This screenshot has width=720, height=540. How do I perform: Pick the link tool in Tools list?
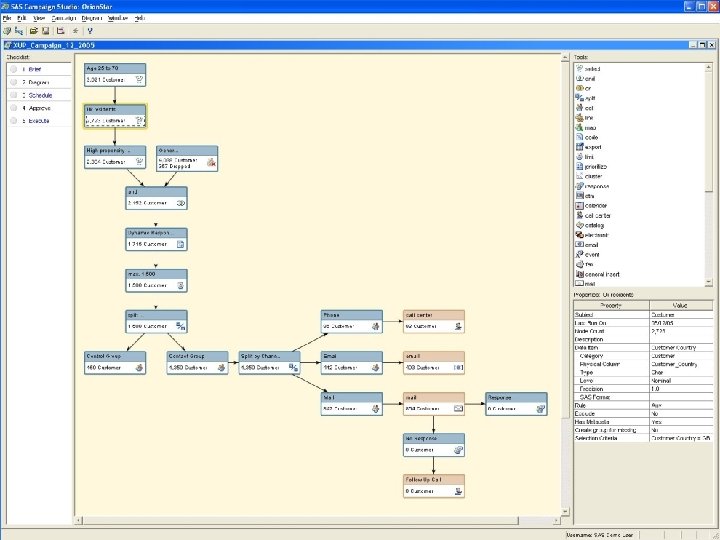(585, 118)
